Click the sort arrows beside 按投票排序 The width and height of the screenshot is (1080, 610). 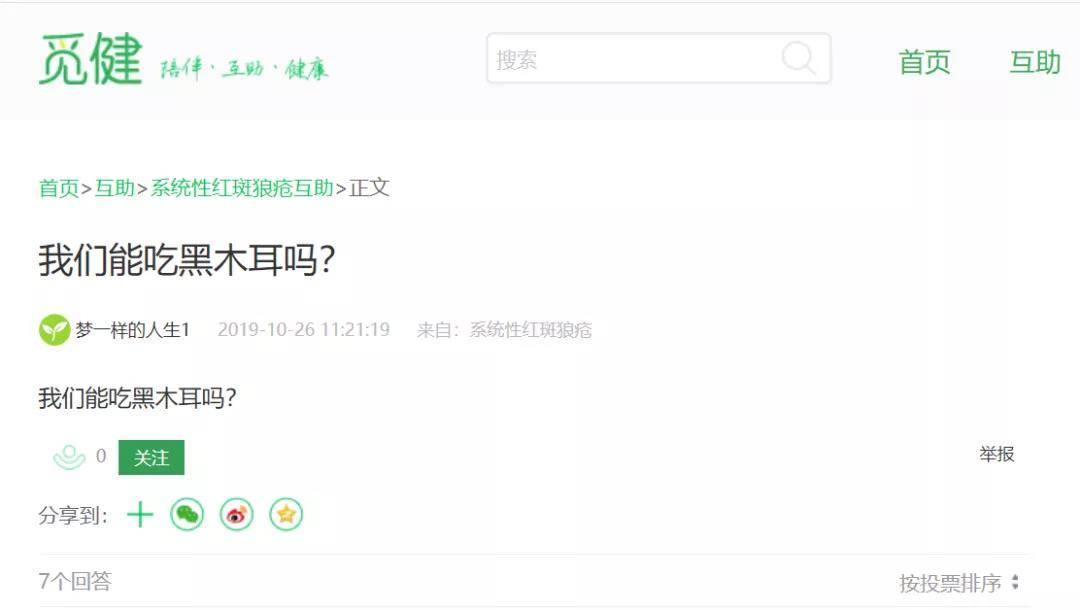tap(1015, 582)
